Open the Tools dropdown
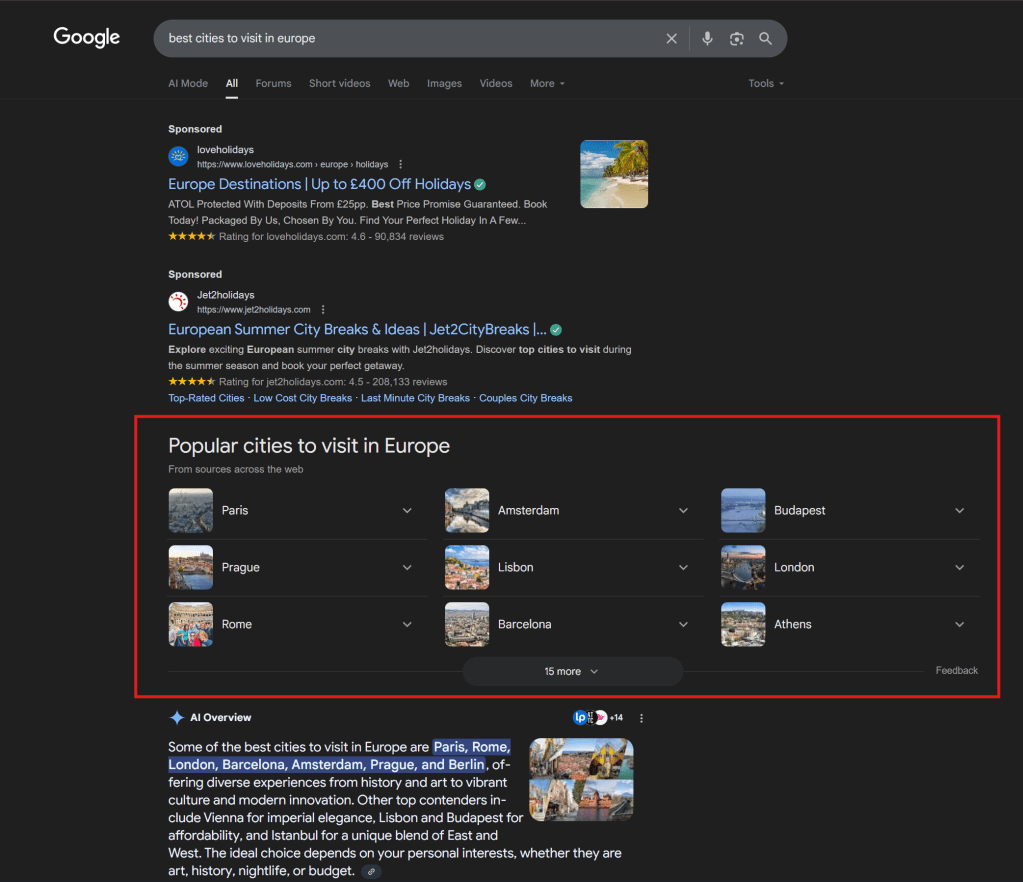The height and width of the screenshot is (882, 1023). point(765,84)
